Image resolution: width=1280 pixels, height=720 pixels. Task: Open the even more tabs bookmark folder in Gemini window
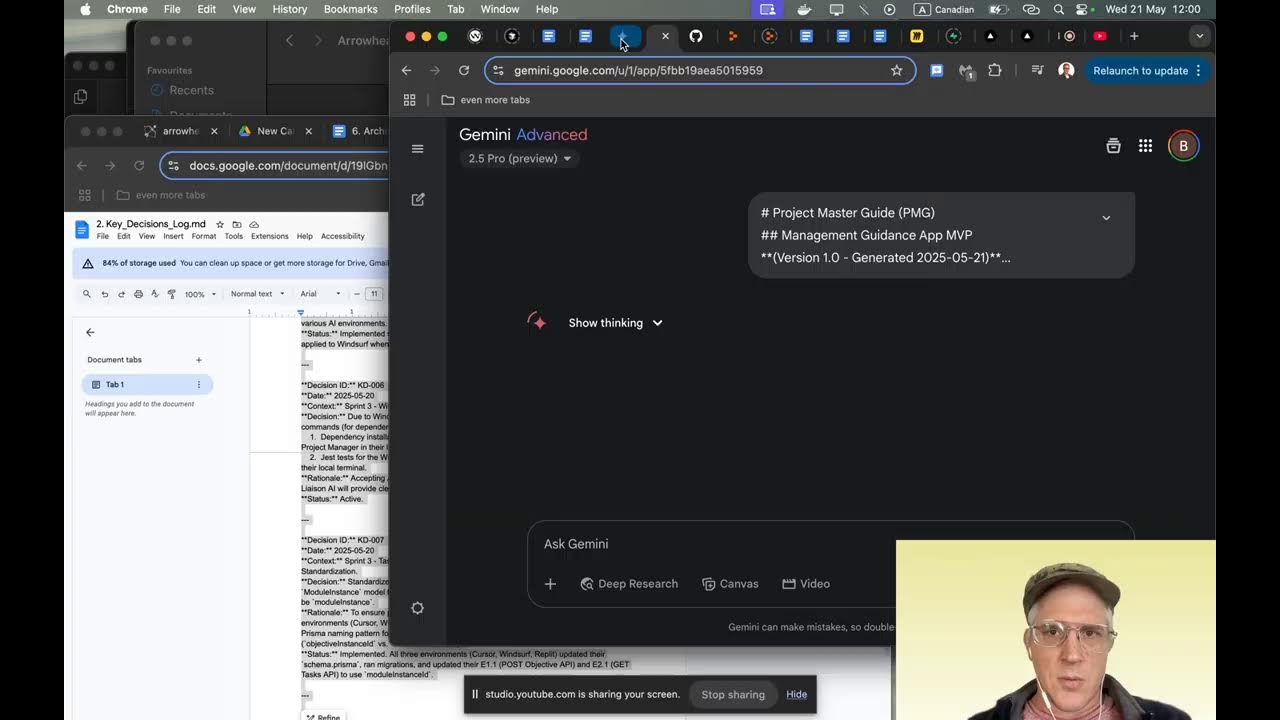pyautogui.click(x=486, y=100)
